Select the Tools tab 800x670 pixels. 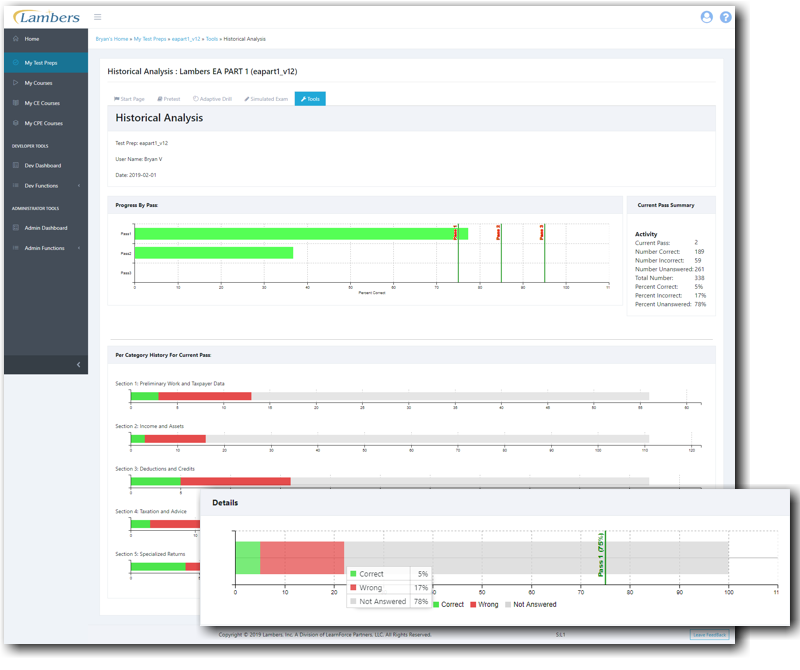[310, 99]
